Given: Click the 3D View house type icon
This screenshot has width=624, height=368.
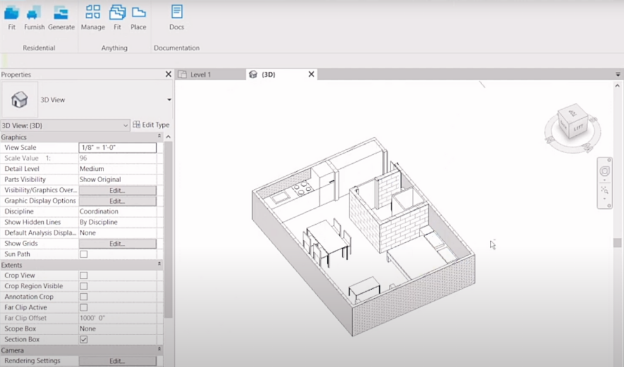Looking at the screenshot, I should (19, 99).
